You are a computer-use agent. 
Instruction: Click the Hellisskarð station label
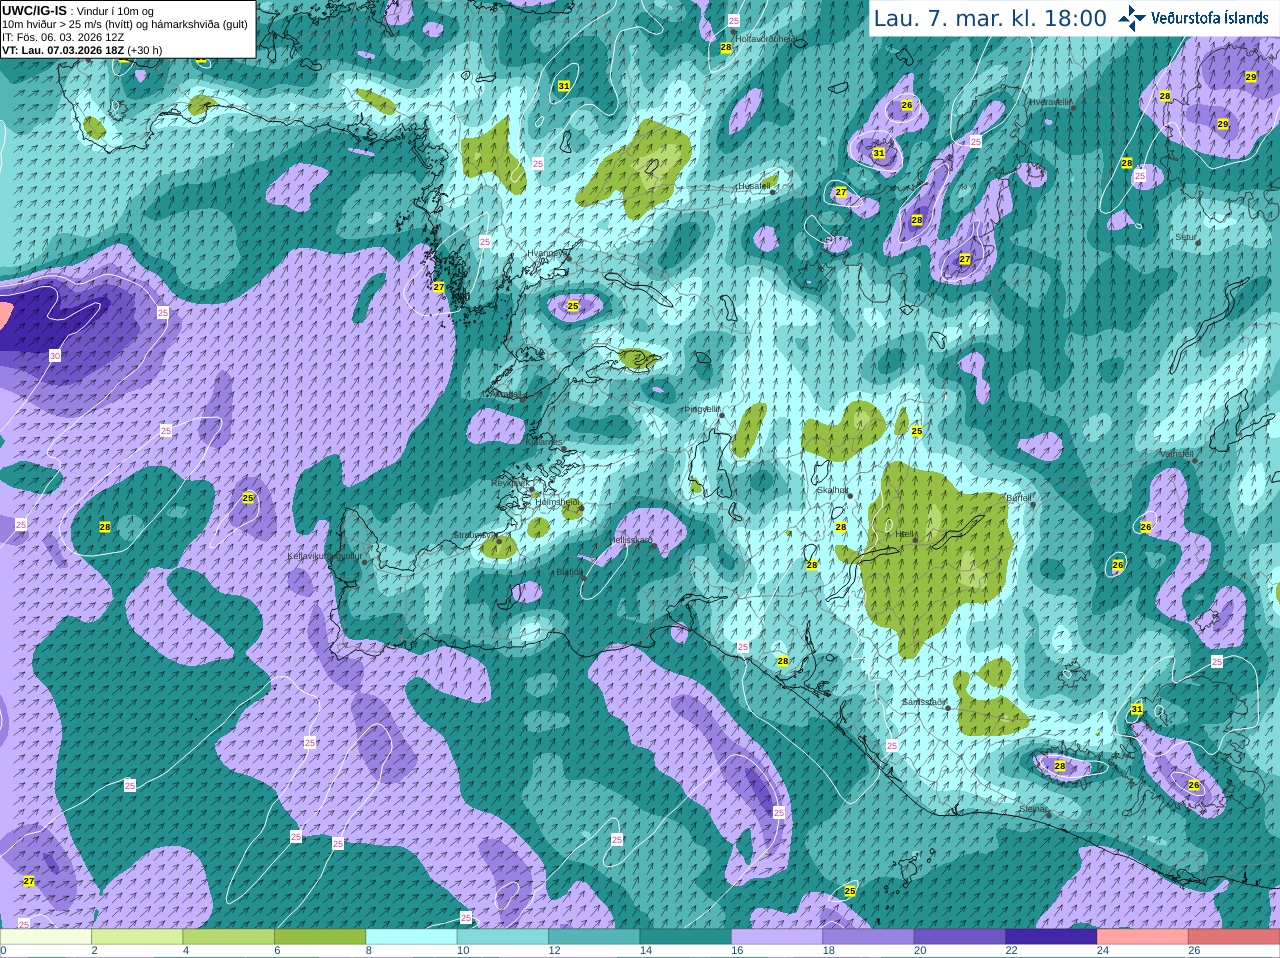click(631, 540)
